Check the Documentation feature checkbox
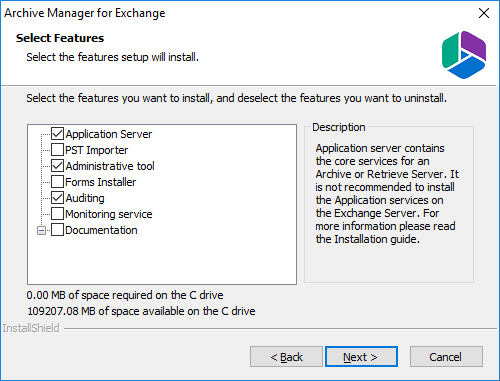This screenshot has height=381, width=500. click(57, 230)
